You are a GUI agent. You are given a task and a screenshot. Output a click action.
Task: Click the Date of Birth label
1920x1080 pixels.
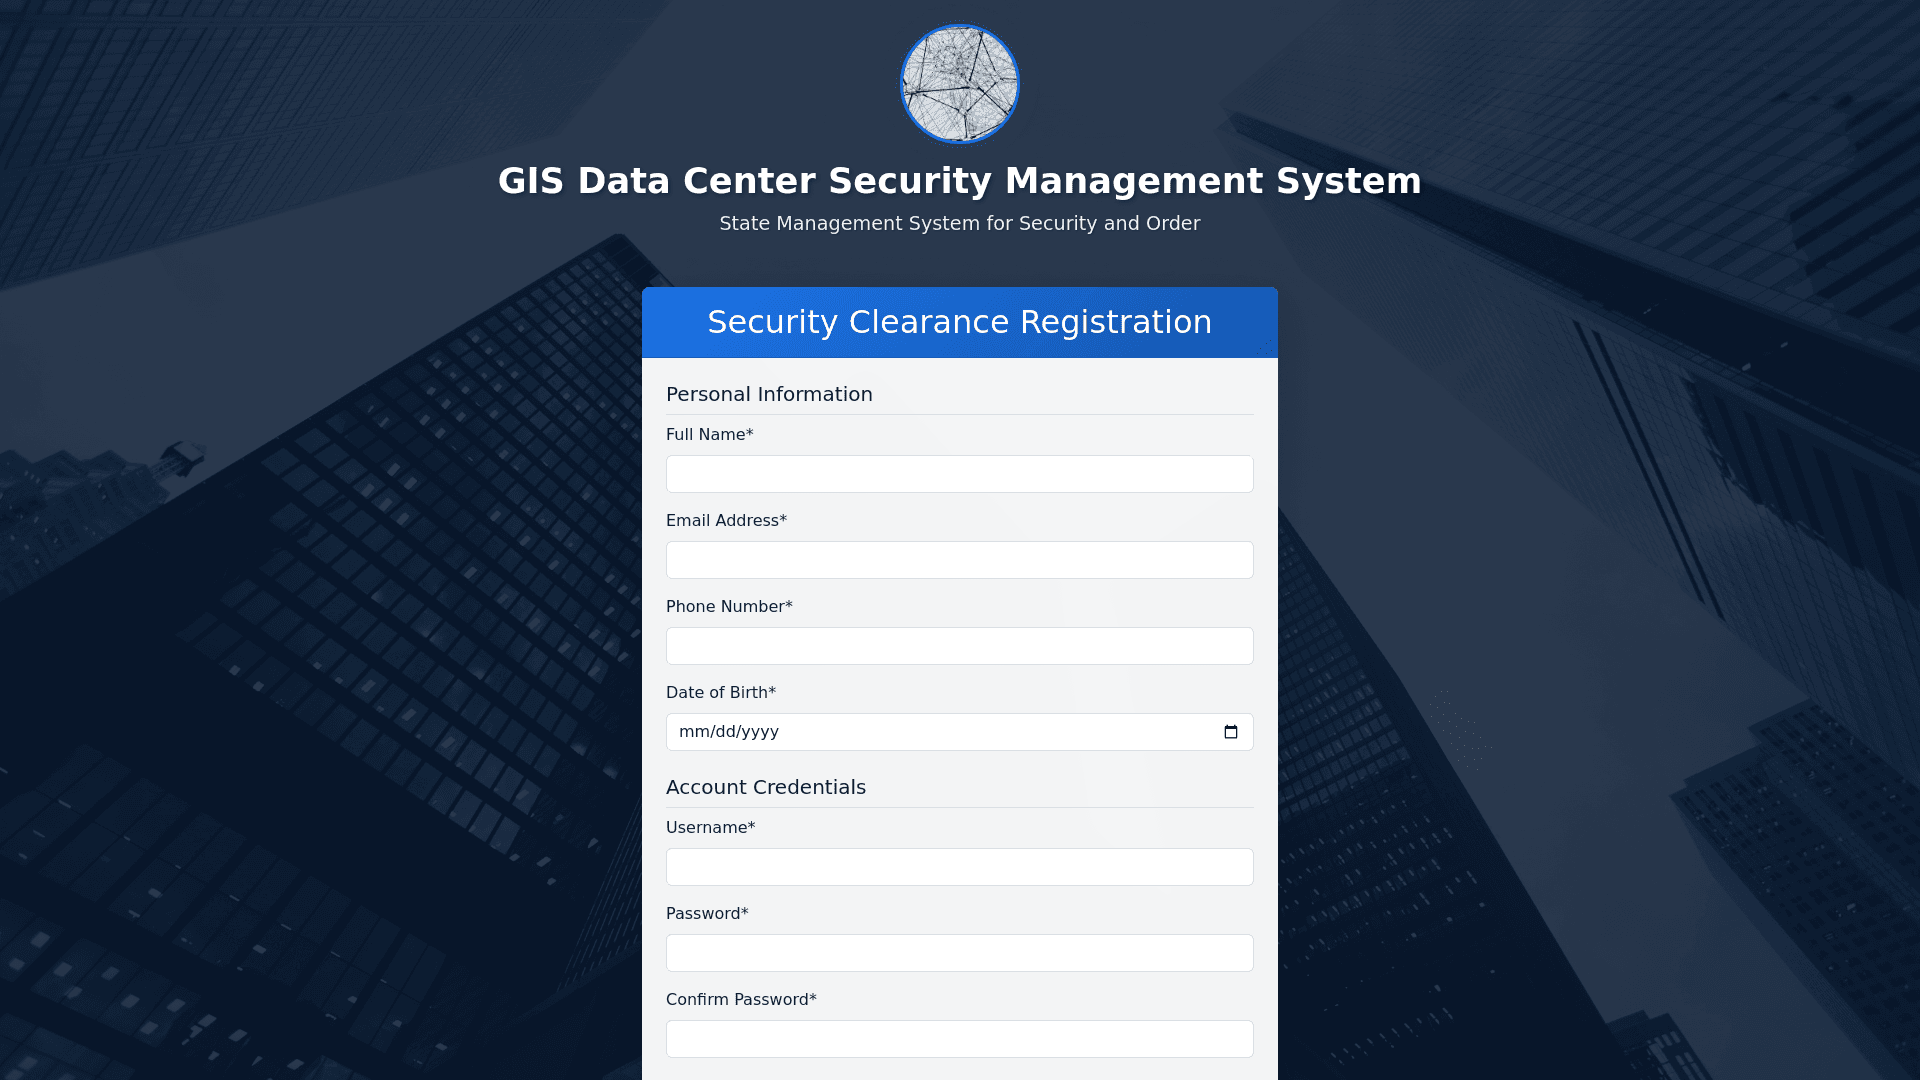(x=720, y=693)
